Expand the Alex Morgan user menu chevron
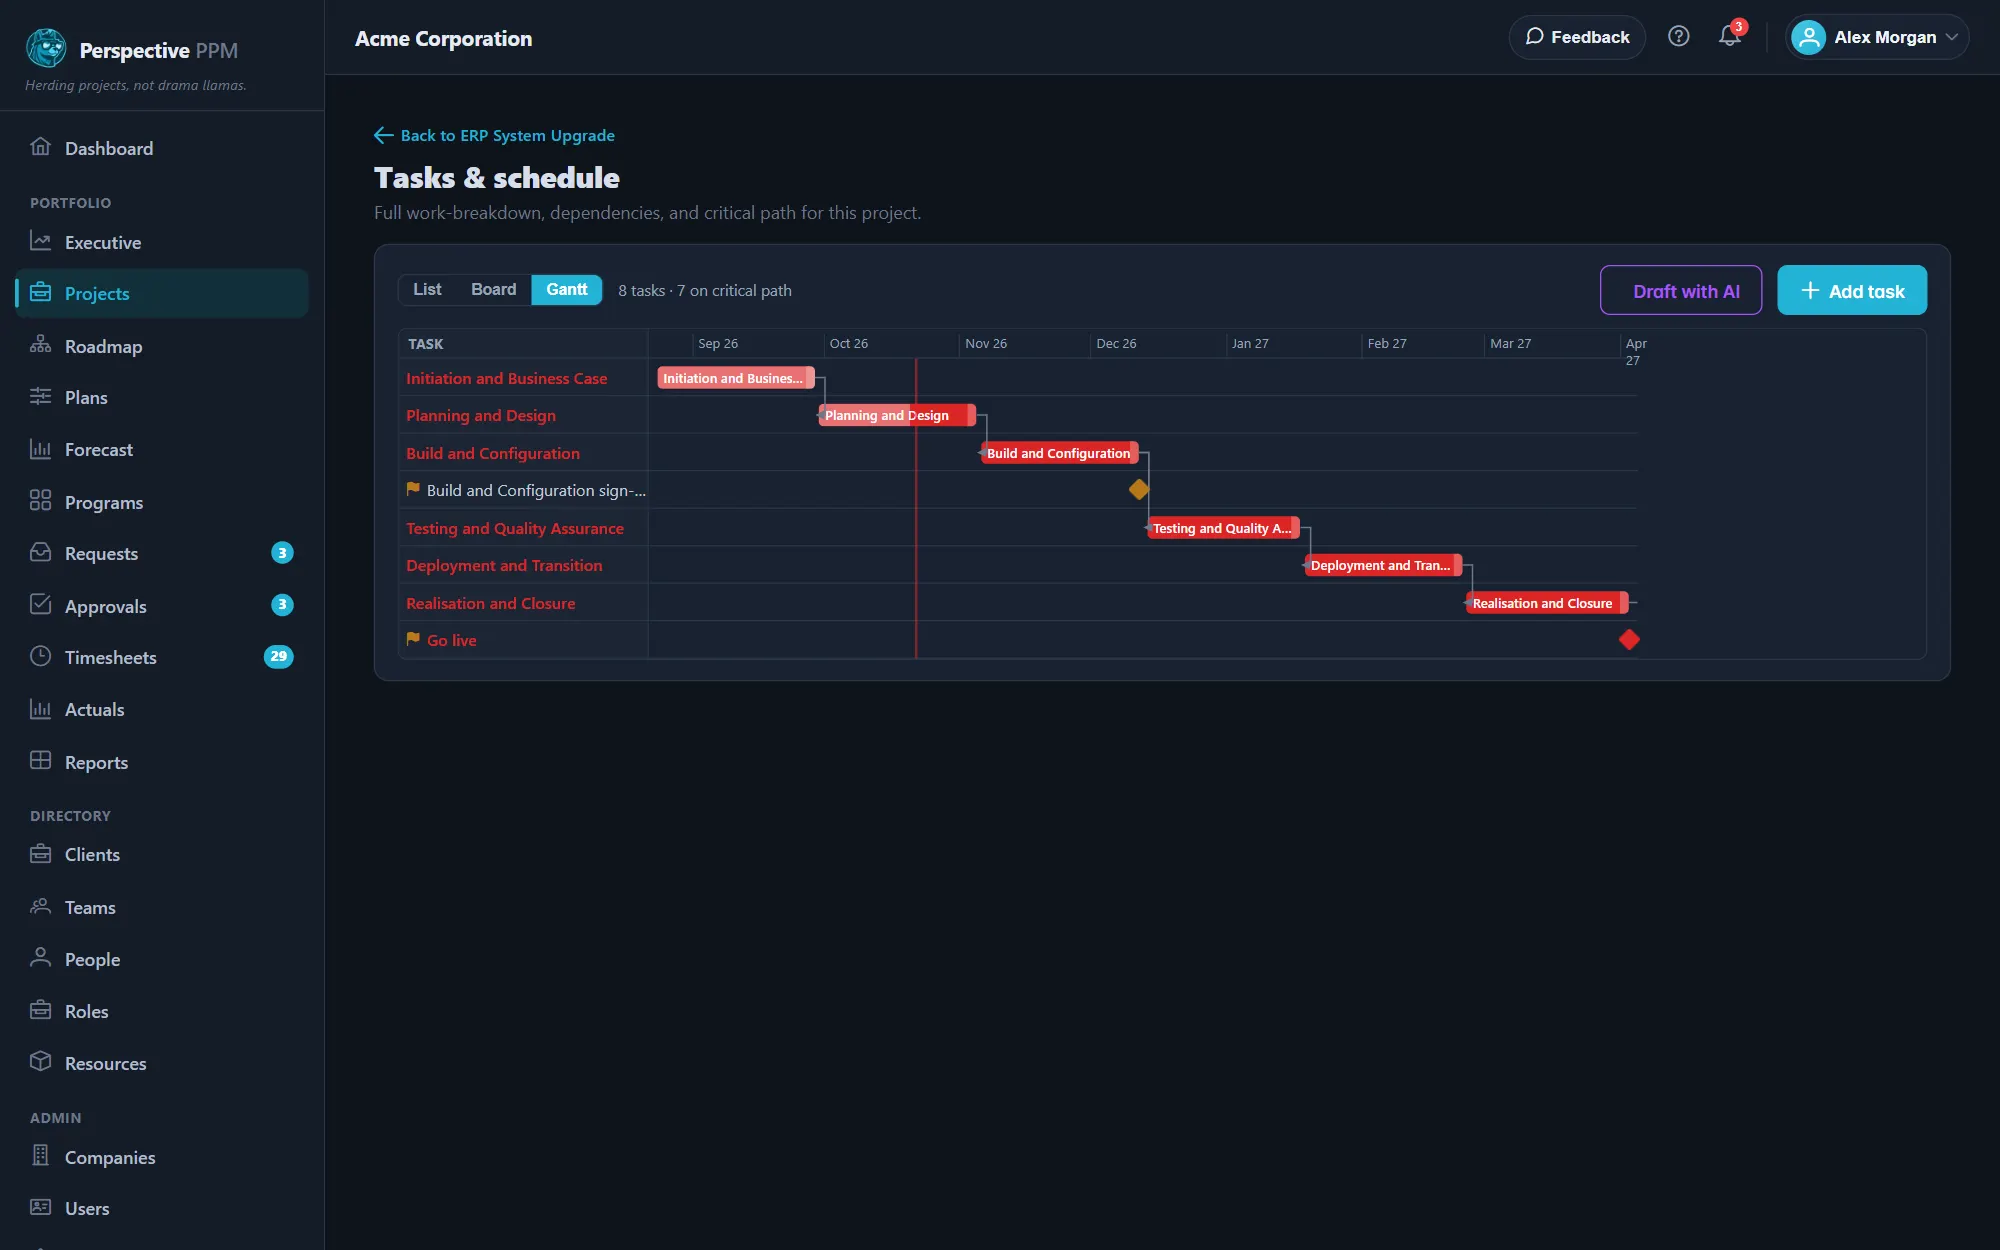2000x1250 pixels. point(1952,37)
